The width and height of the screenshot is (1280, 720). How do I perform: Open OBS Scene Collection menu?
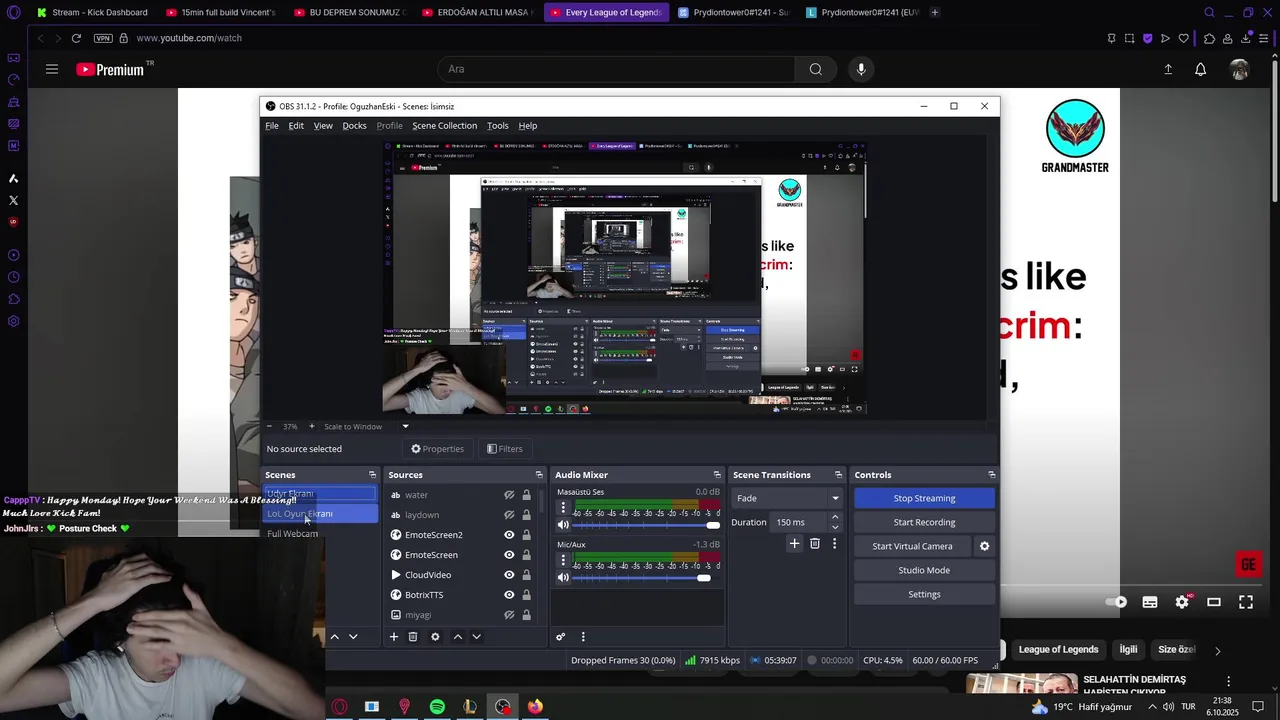tap(444, 126)
